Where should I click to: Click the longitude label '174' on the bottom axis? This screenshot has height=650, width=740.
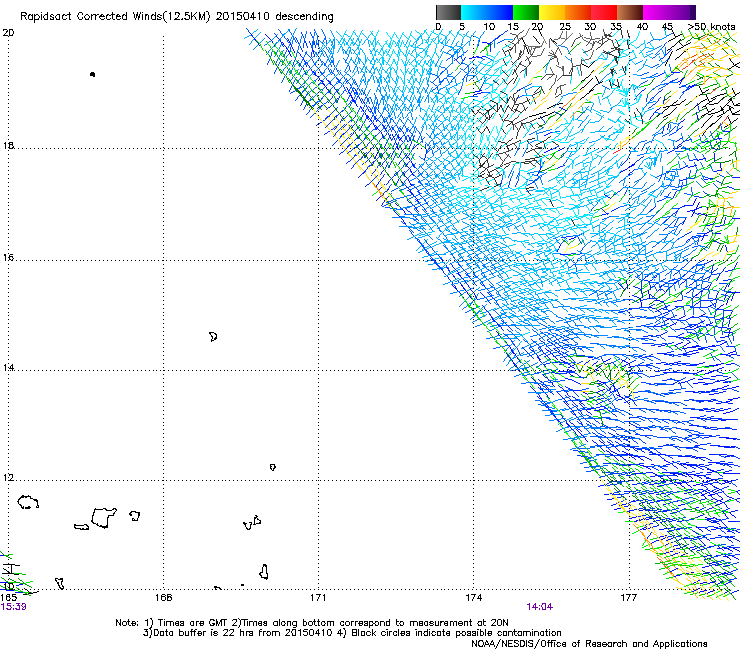pos(473,598)
